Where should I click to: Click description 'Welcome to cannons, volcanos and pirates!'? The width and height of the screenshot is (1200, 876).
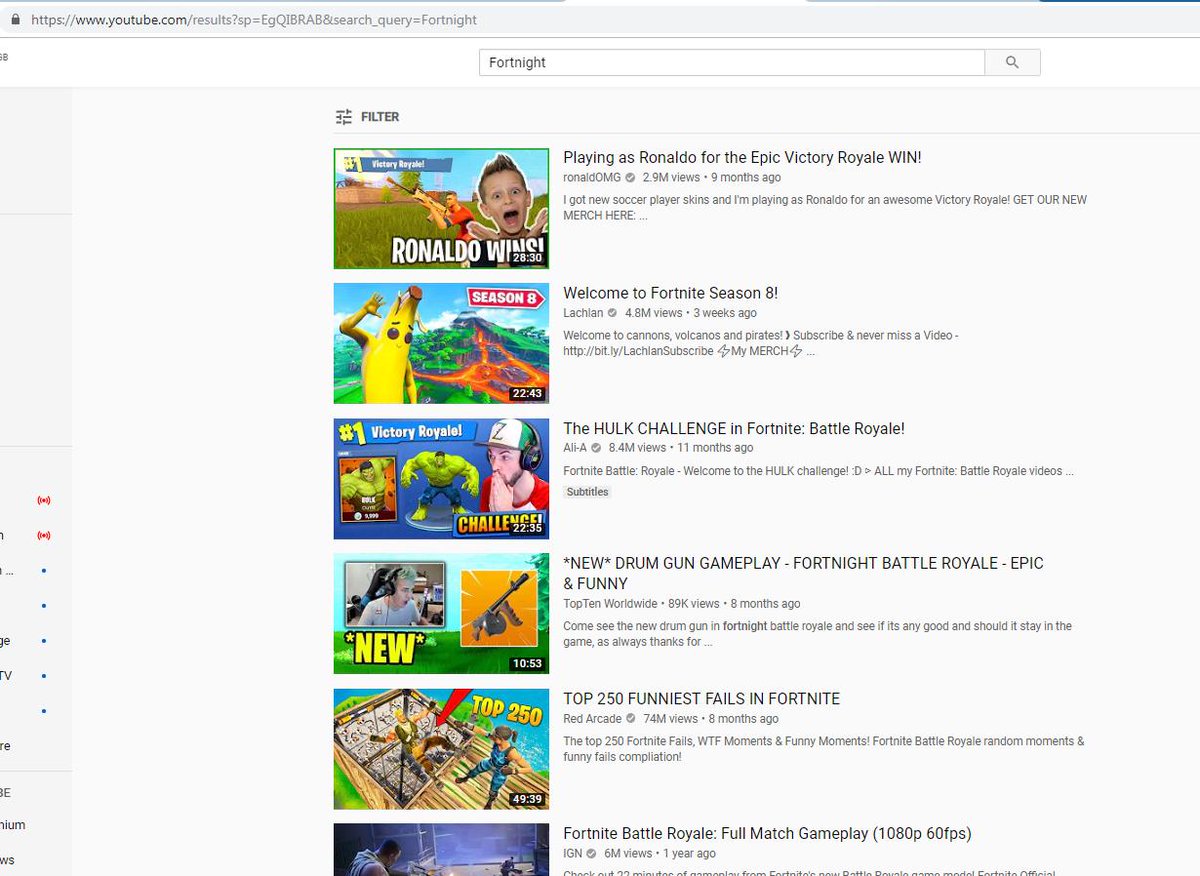tap(761, 343)
